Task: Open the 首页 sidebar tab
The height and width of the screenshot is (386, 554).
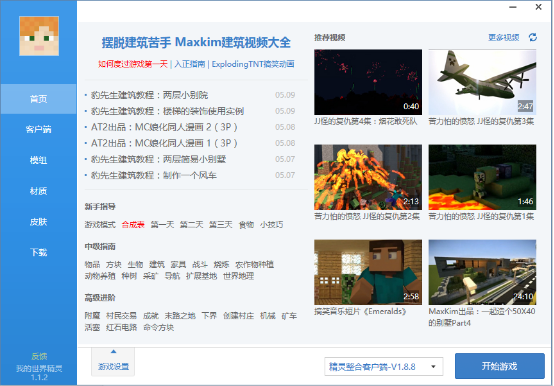Action: tap(39, 99)
